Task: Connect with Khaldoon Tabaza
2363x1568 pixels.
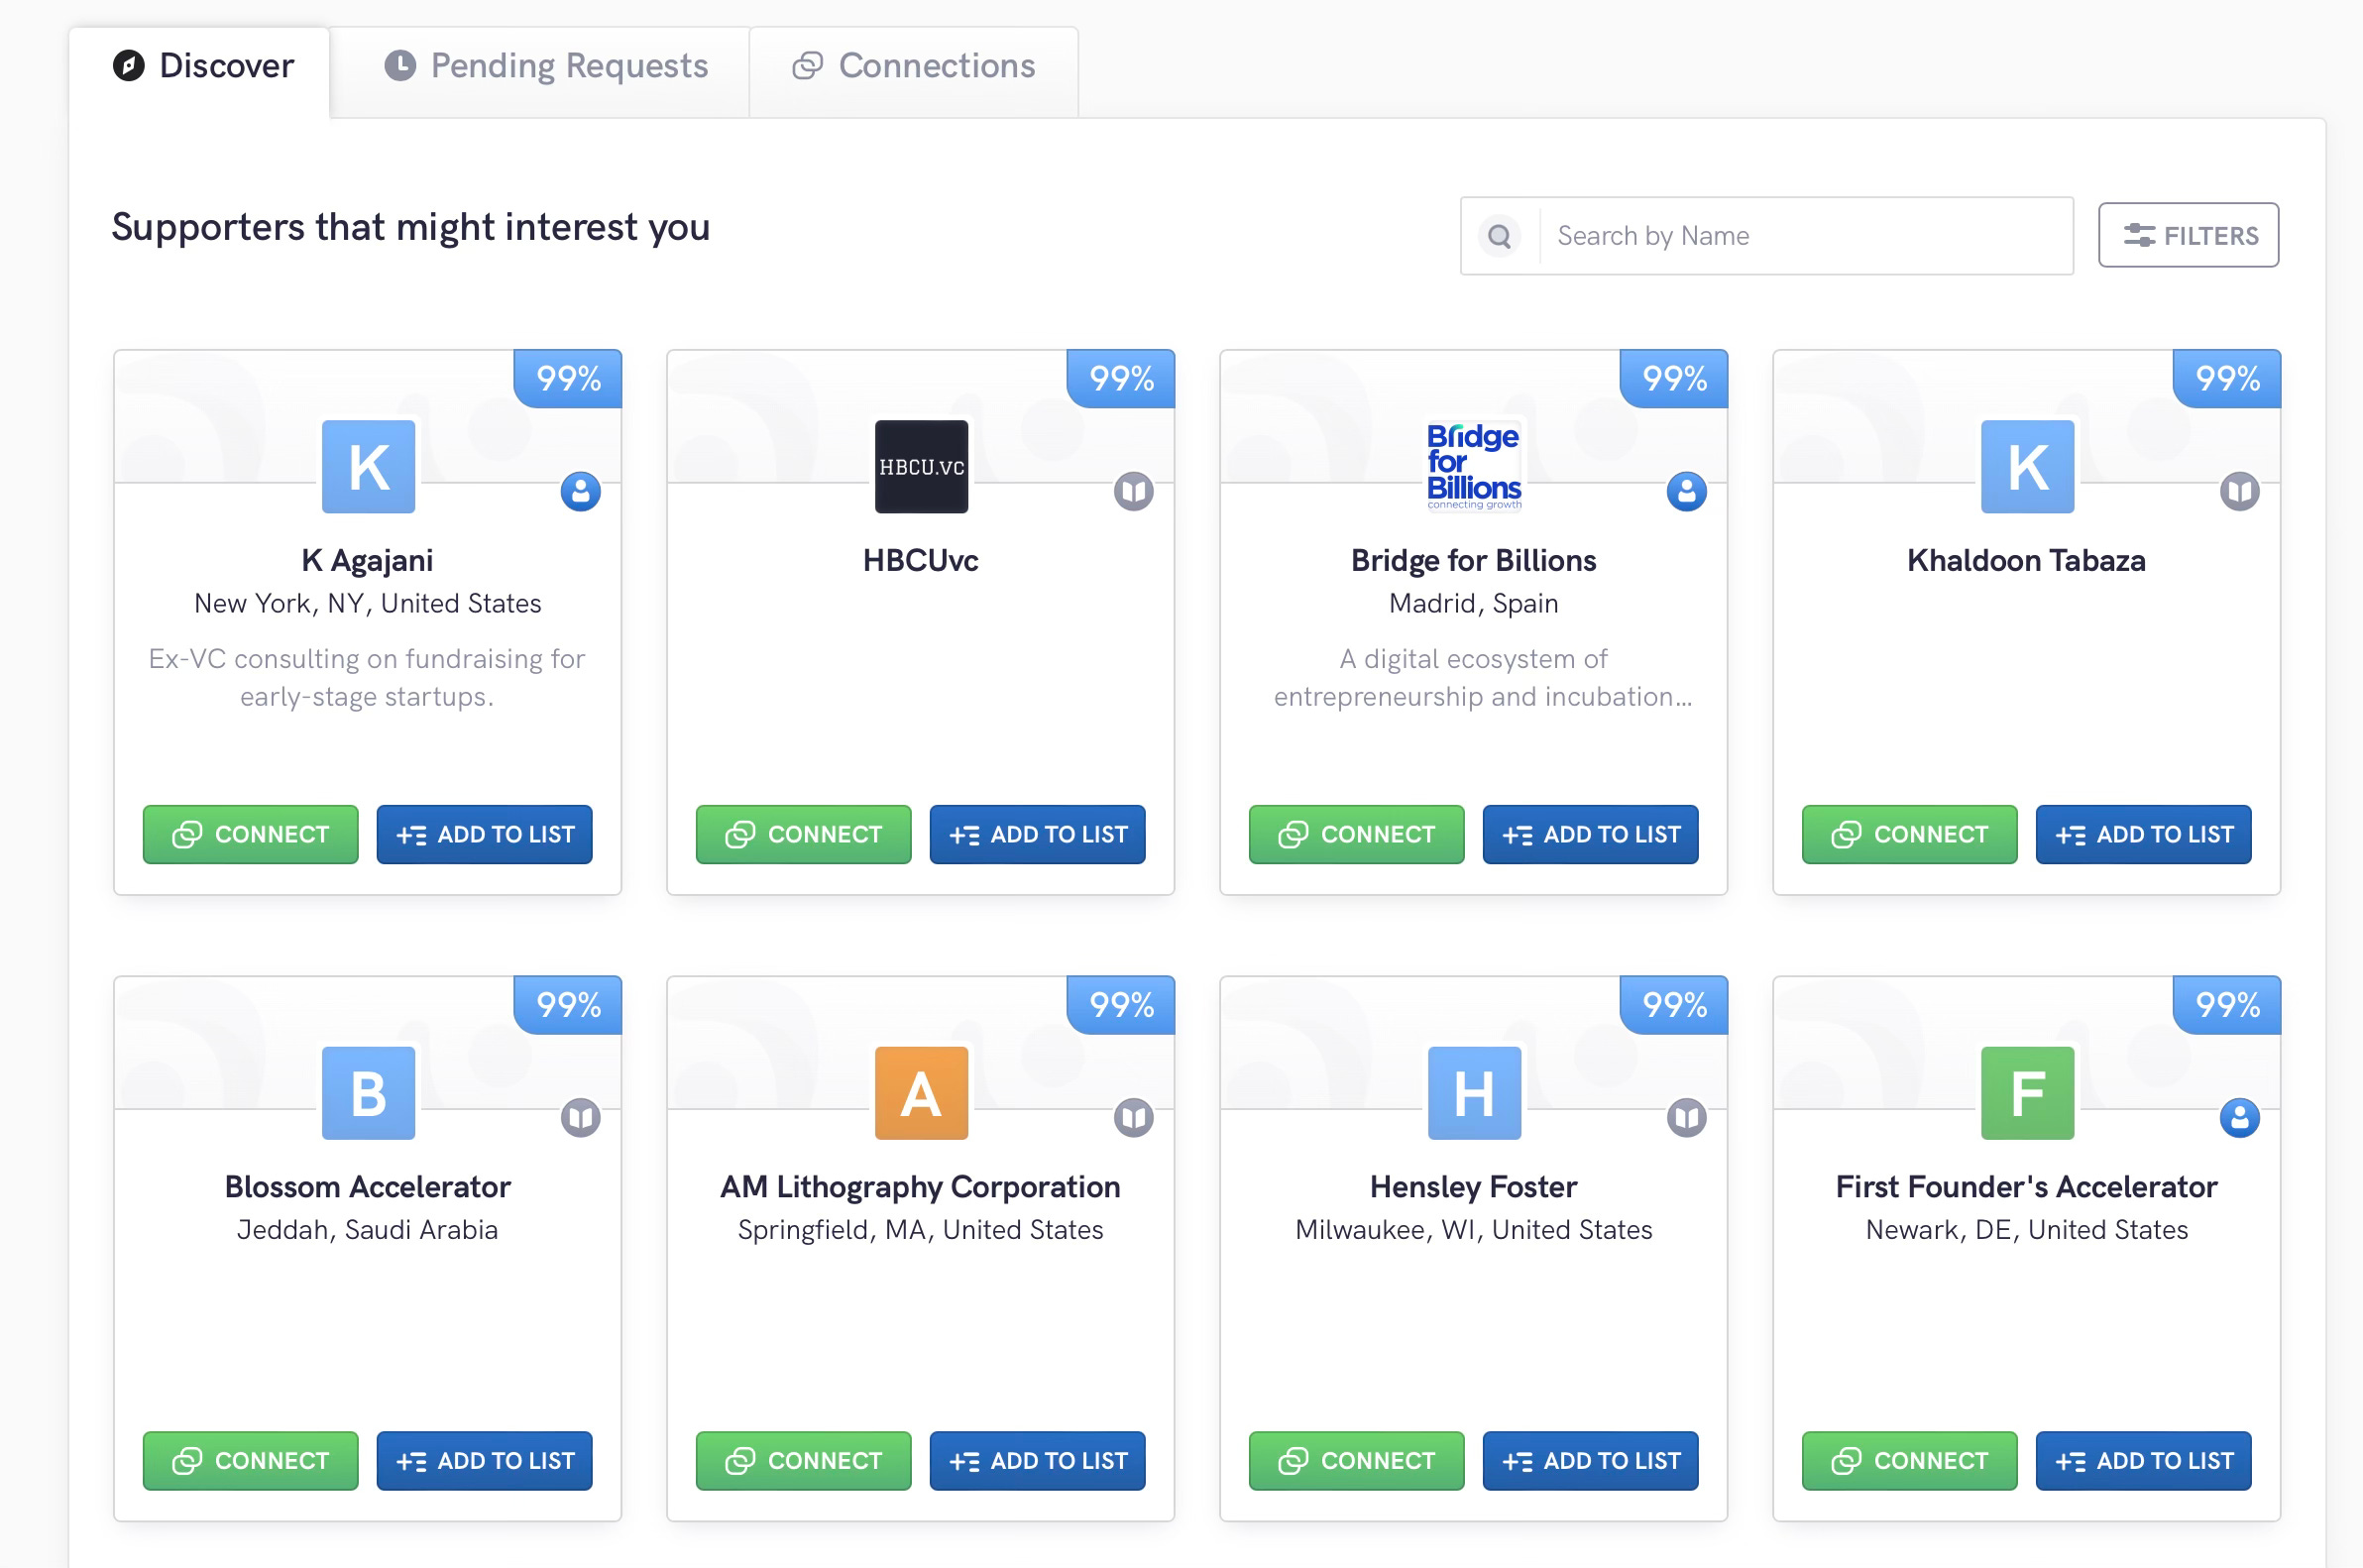Action: pos(1908,834)
